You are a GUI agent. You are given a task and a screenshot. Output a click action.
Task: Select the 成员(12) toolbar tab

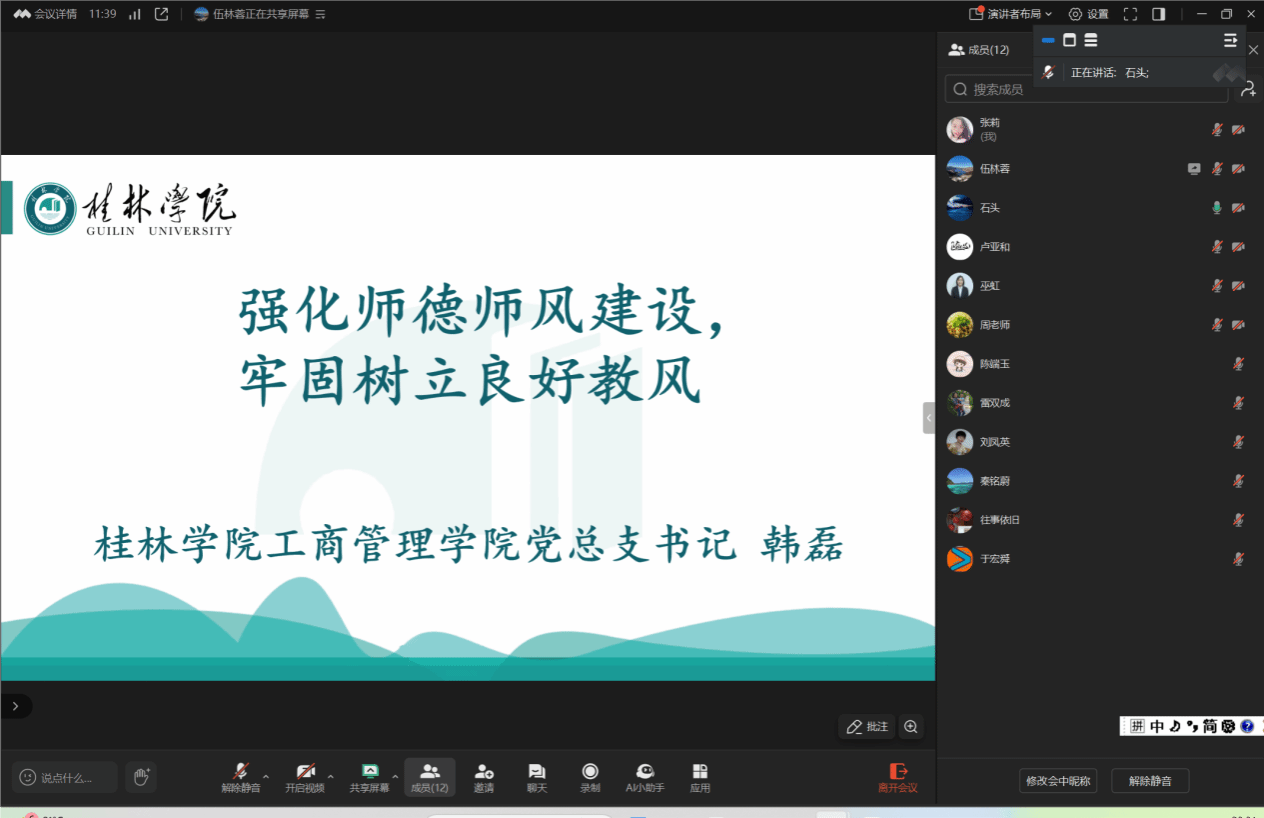(x=430, y=777)
